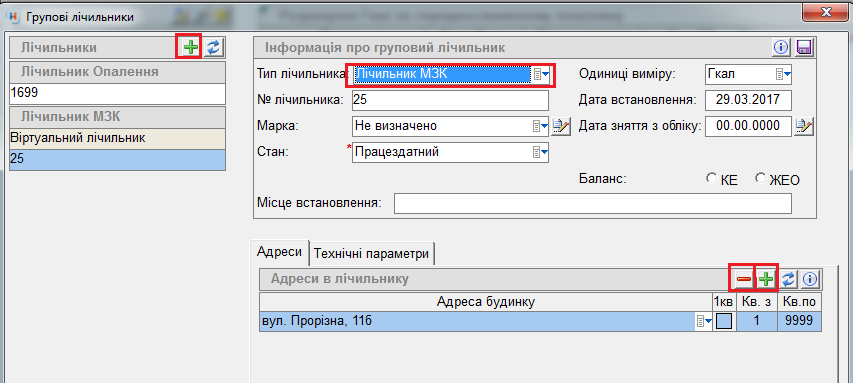
Task: Switch to the Технічні параметри tab
Action: click(372, 254)
